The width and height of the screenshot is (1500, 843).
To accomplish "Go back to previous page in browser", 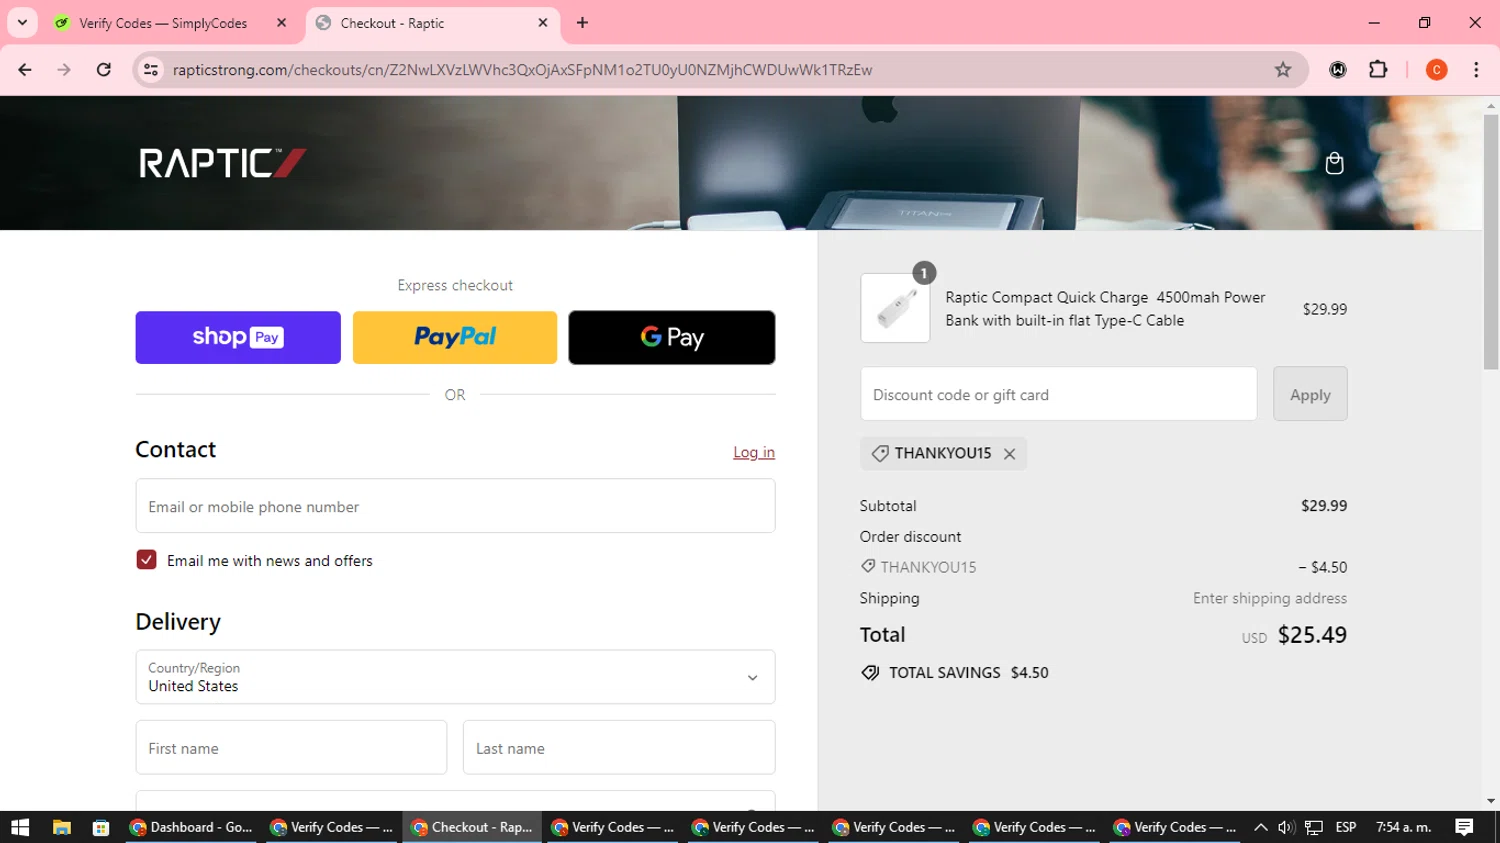I will coord(25,70).
